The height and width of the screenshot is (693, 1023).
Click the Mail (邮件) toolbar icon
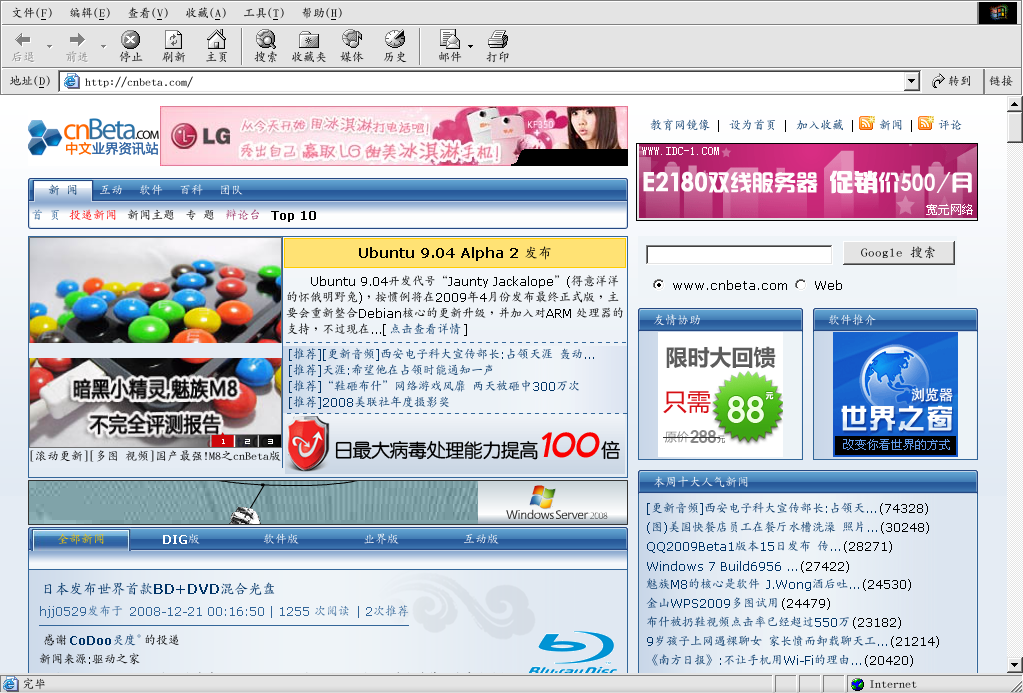pyautogui.click(x=450, y=39)
